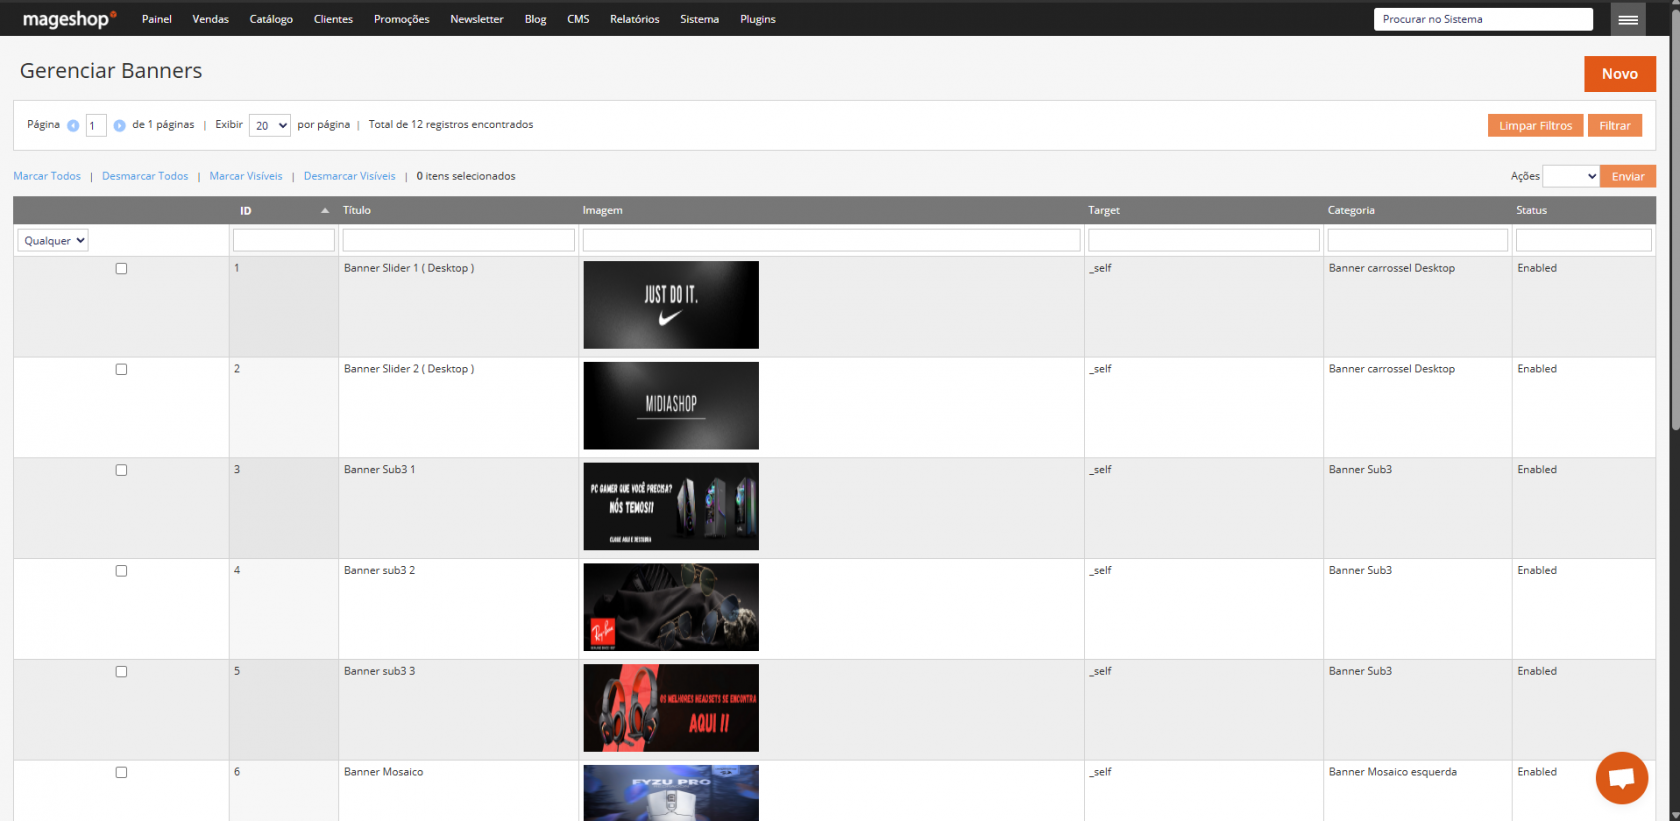Viewport: 1680px width, 821px height.
Task: Open the Ações dropdown
Action: [x=1571, y=176]
